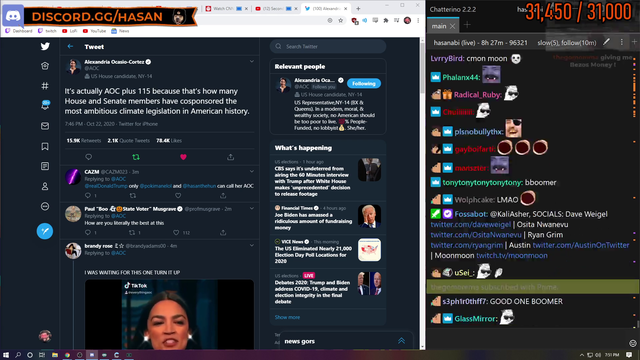Click the Search Twitter field
Viewport: 640px width, 360px height.
tap(328, 46)
